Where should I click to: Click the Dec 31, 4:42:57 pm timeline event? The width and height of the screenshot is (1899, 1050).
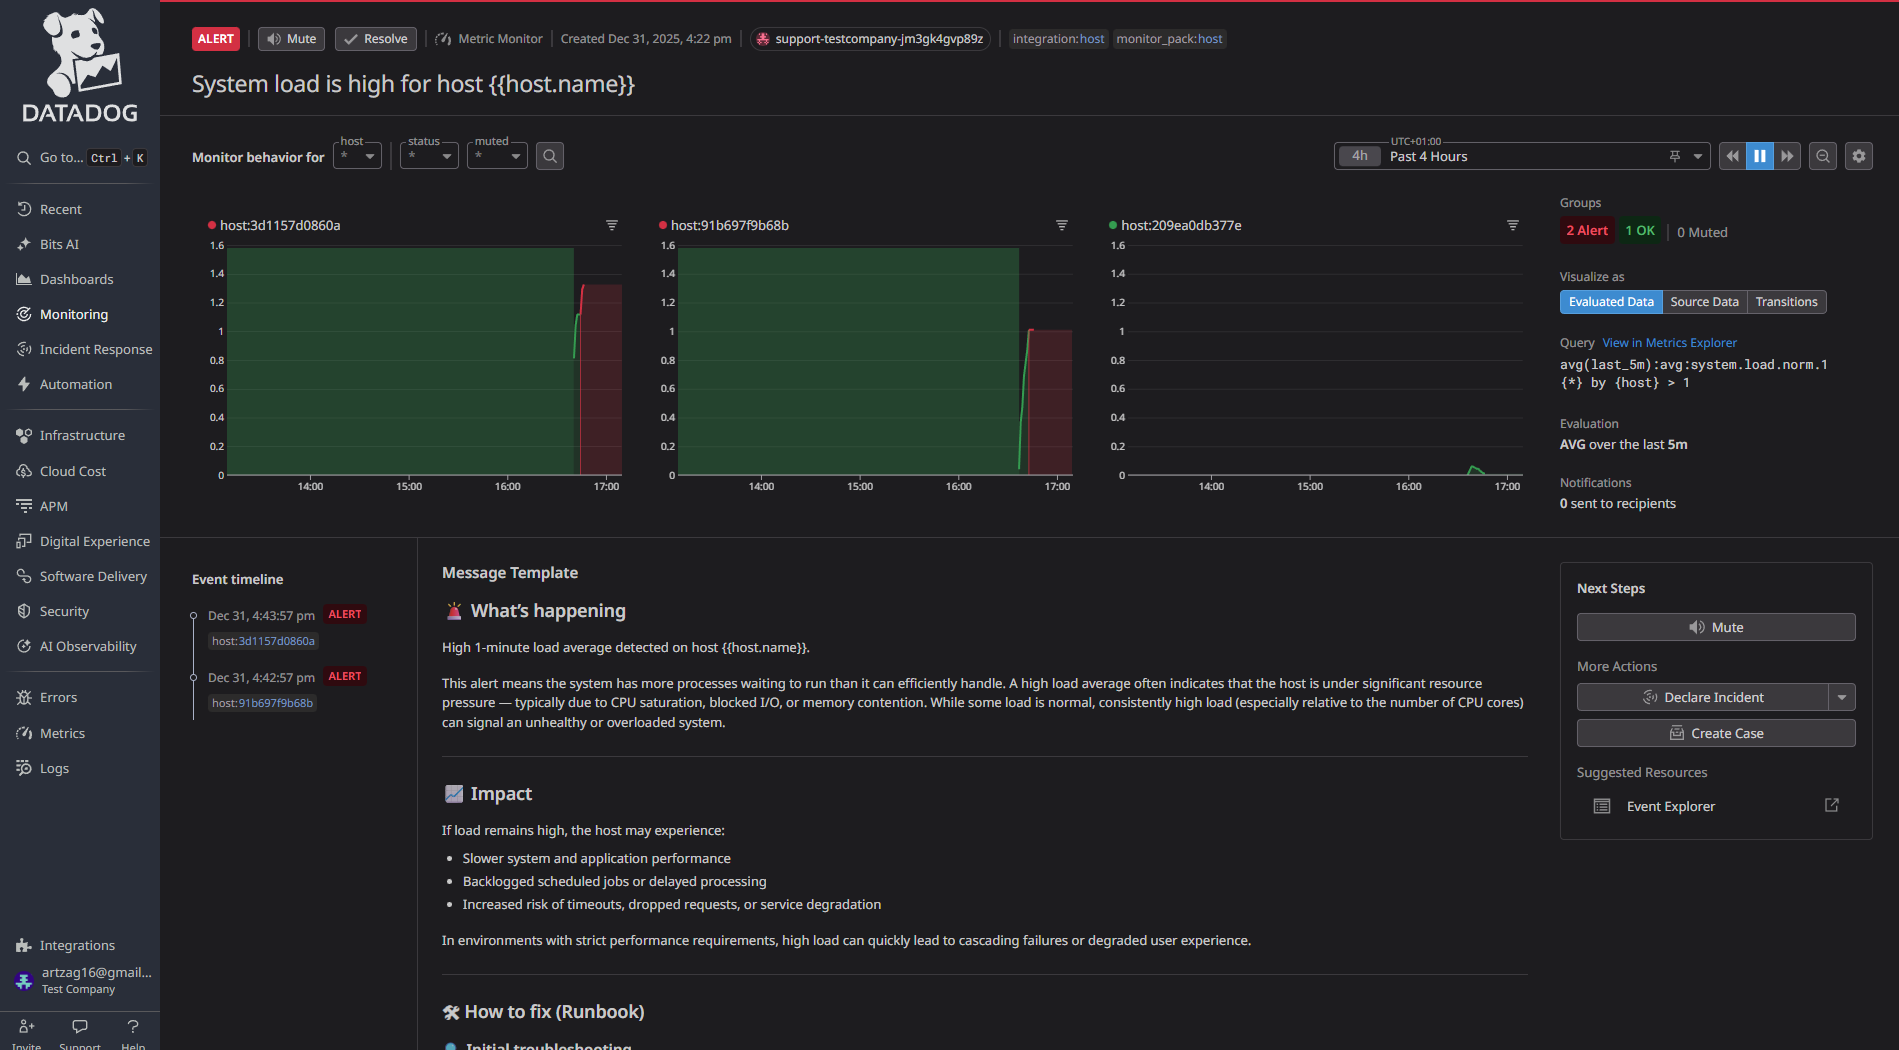[261, 677]
